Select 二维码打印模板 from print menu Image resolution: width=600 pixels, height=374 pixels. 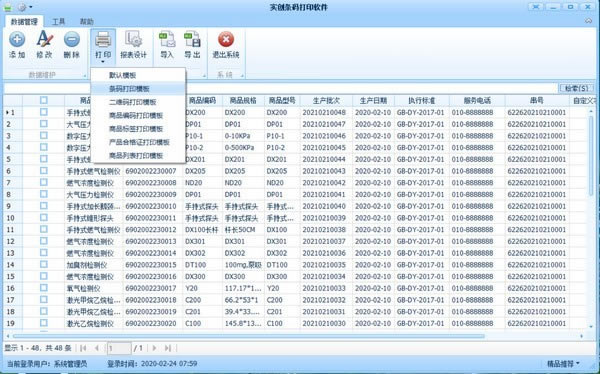click(138, 102)
